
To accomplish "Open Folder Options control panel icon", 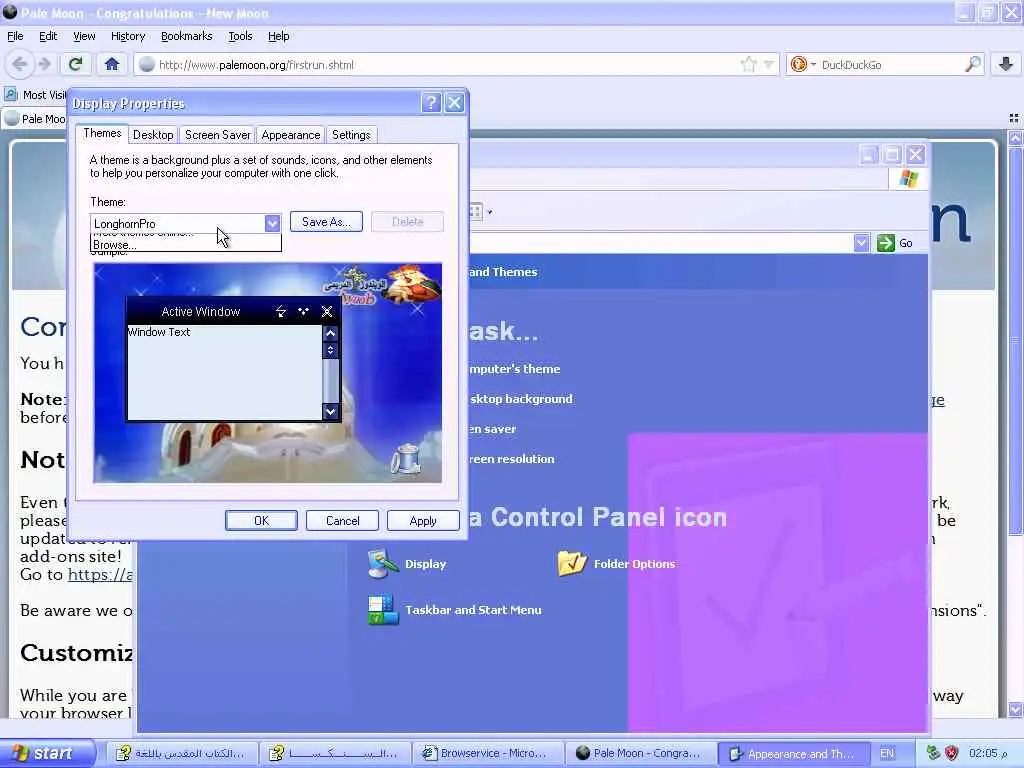I will click(x=617, y=564).
